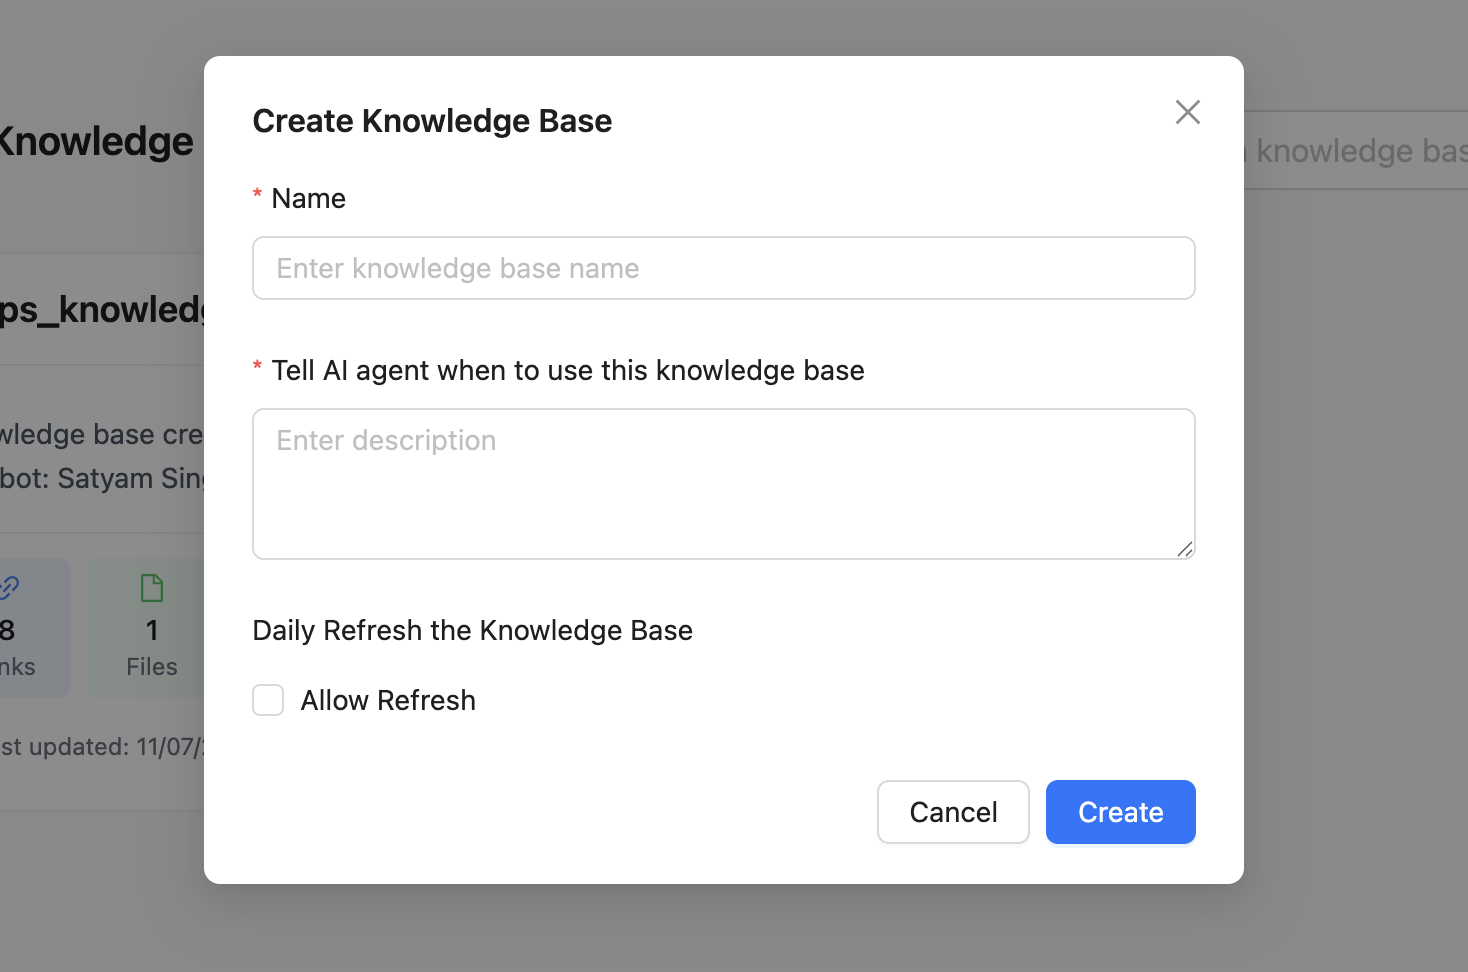Click the Allow Refresh label text
Image resolution: width=1468 pixels, height=972 pixels.
coord(388,700)
